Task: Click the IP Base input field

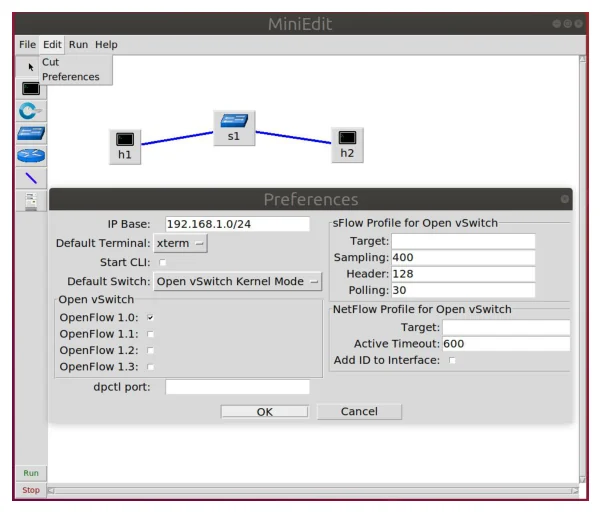Action: tap(238, 224)
